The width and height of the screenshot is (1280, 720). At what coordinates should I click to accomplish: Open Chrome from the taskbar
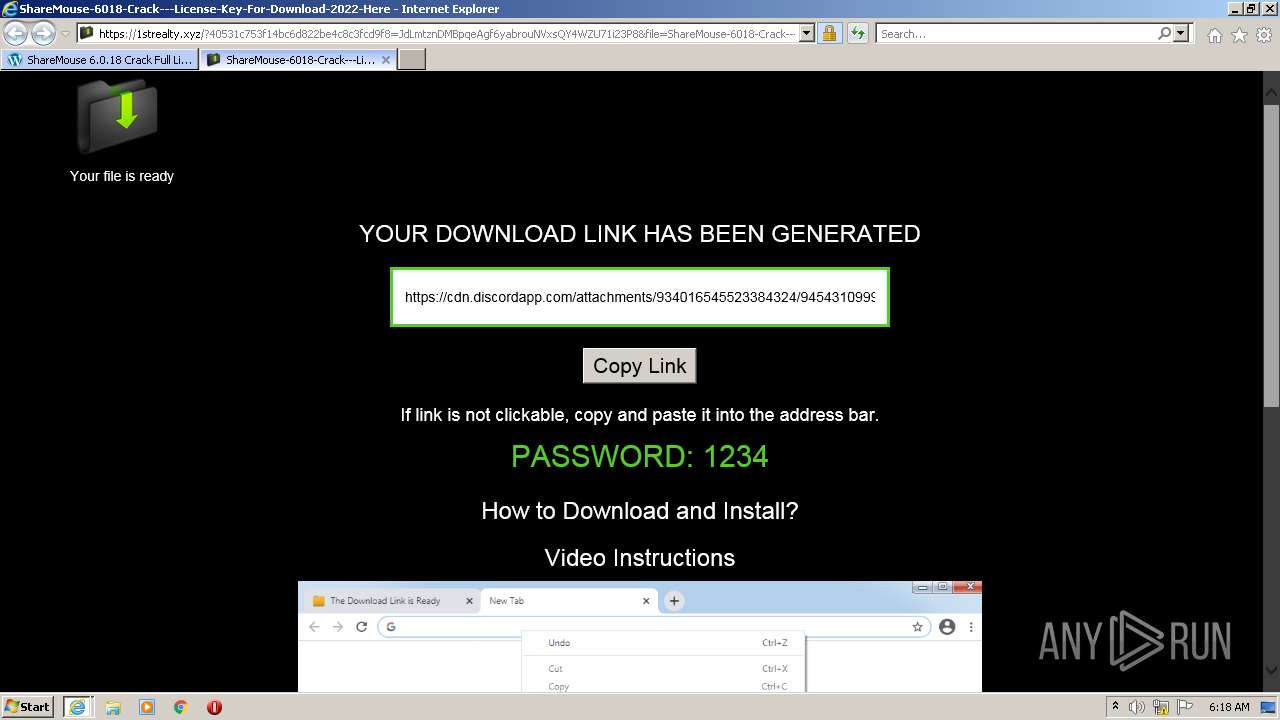pyautogui.click(x=181, y=707)
